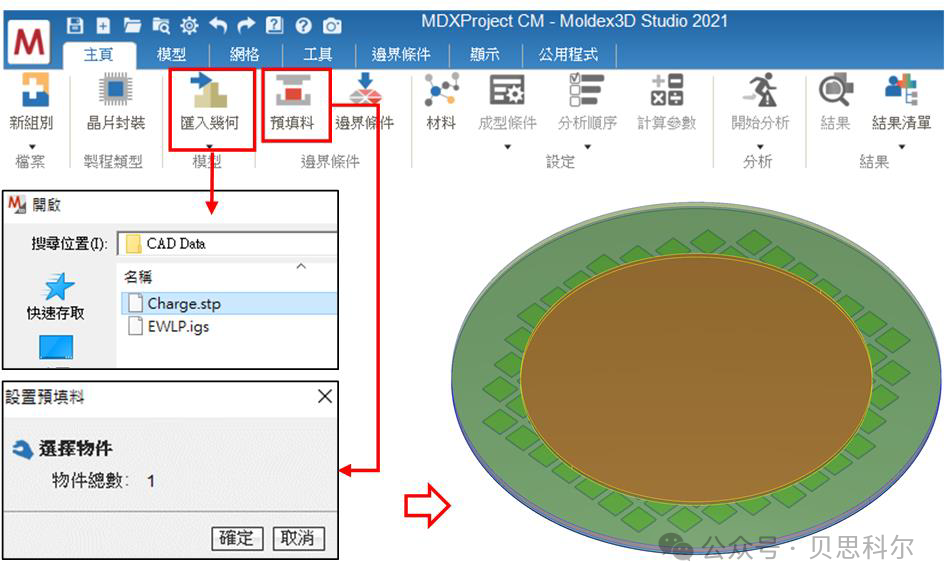
Task: Close the 設置預填料 dialog
Action: click(325, 396)
